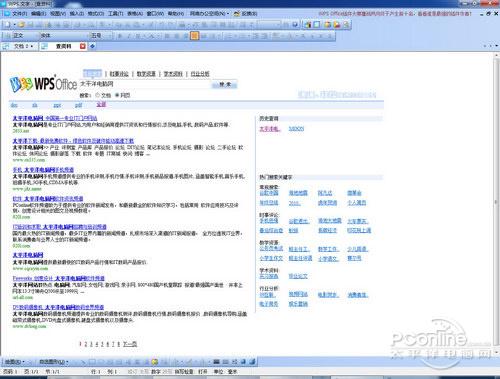Select the 文档 search radio button
Viewport: 500px width, 379px height.
(x=98, y=95)
